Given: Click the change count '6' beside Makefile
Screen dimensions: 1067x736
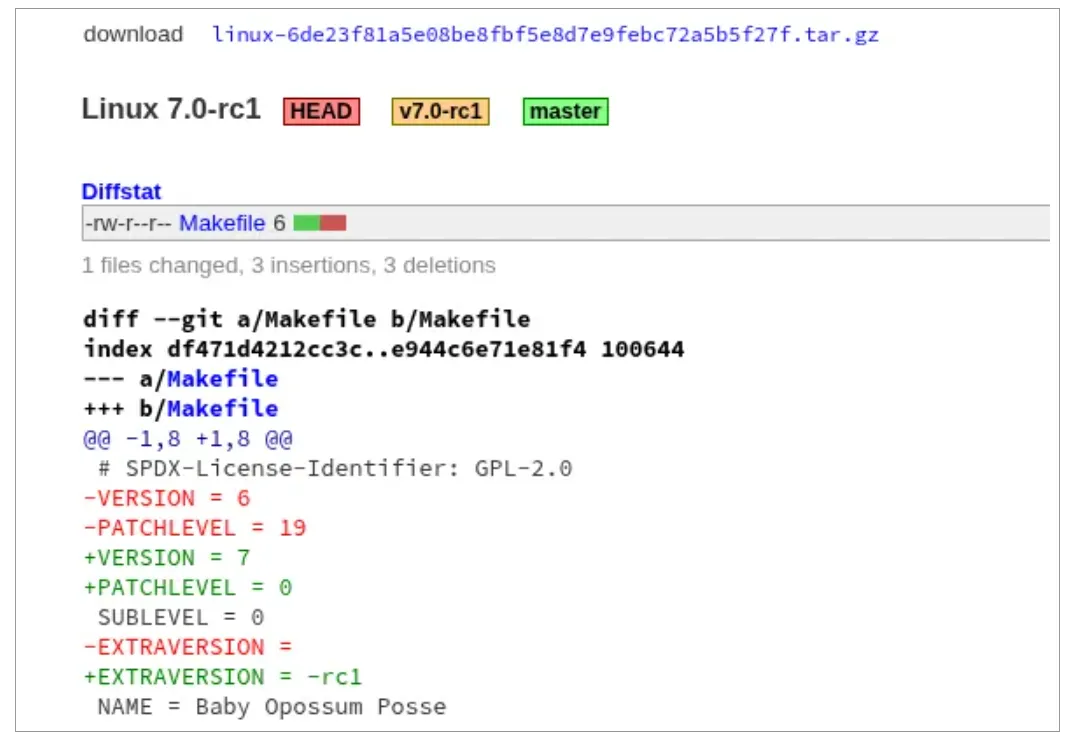Looking at the screenshot, I should [x=279, y=223].
